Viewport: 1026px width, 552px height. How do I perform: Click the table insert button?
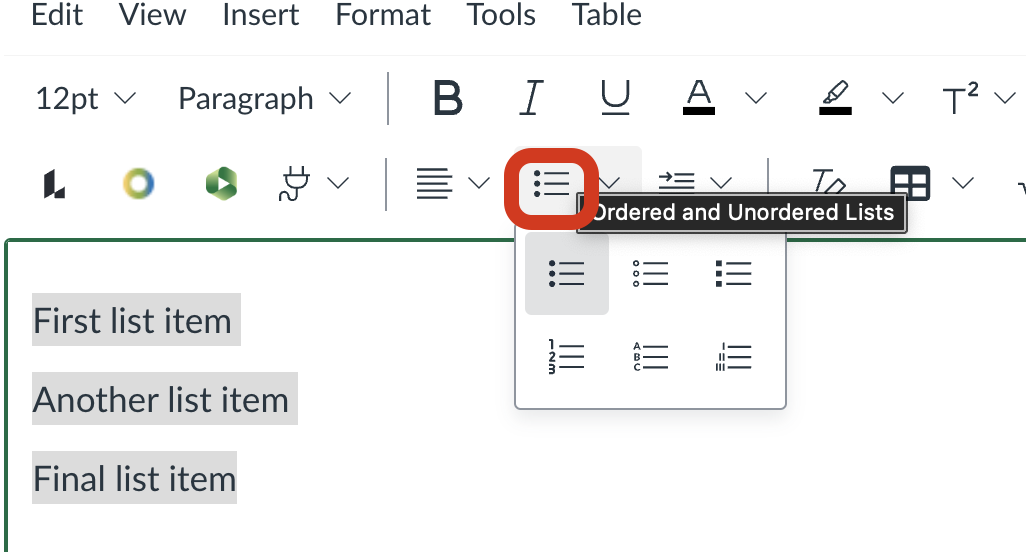[x=910, y=183]
